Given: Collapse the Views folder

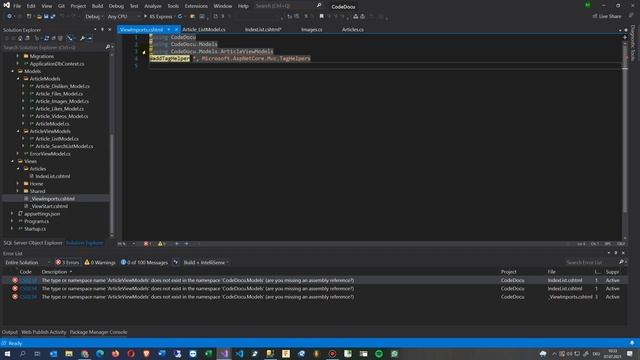Looking at the screenshot, I should pyautogui.click(x=13, y=161).
